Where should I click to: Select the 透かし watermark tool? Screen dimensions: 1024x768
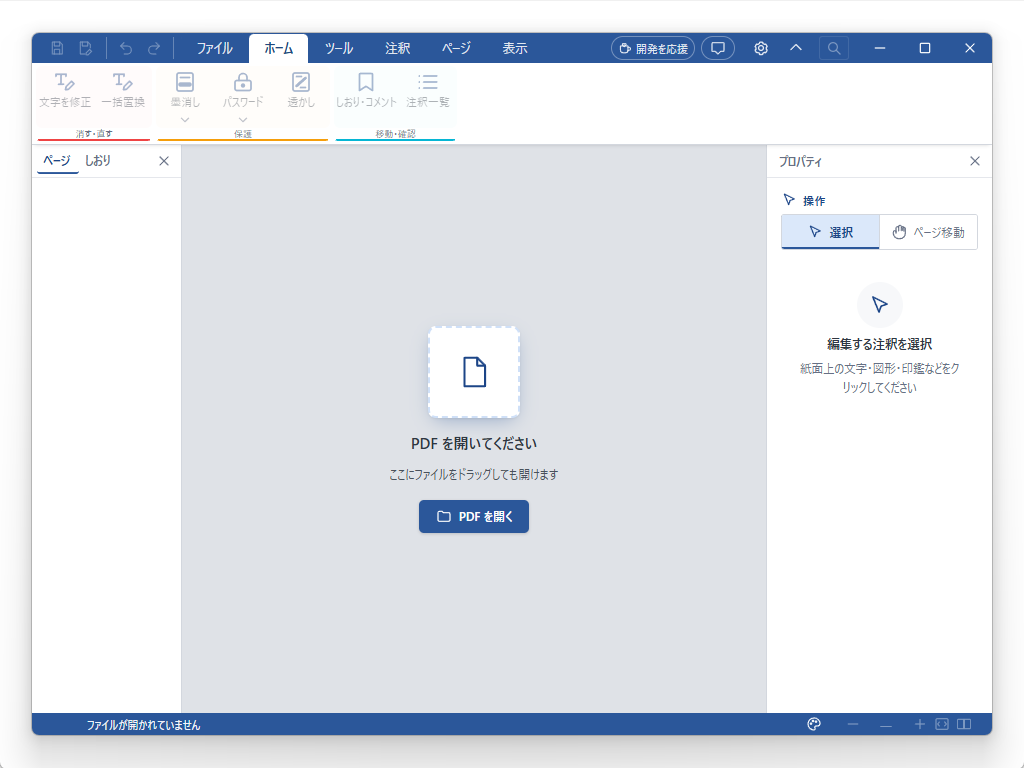point(300,90)
